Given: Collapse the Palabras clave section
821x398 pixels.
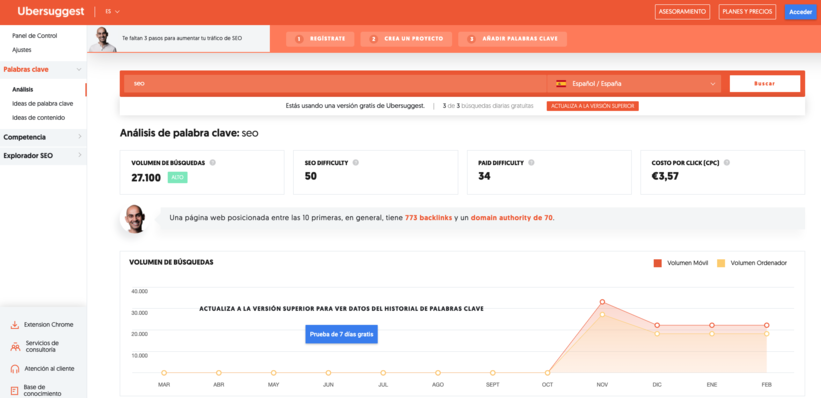Looking at the screenshot, I should (43, 69).
